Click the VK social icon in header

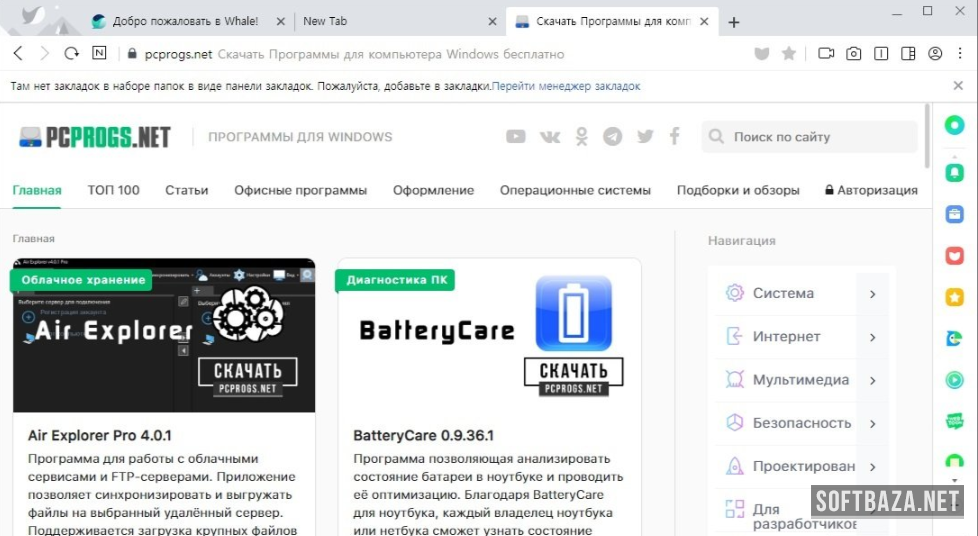click(549, 137)
